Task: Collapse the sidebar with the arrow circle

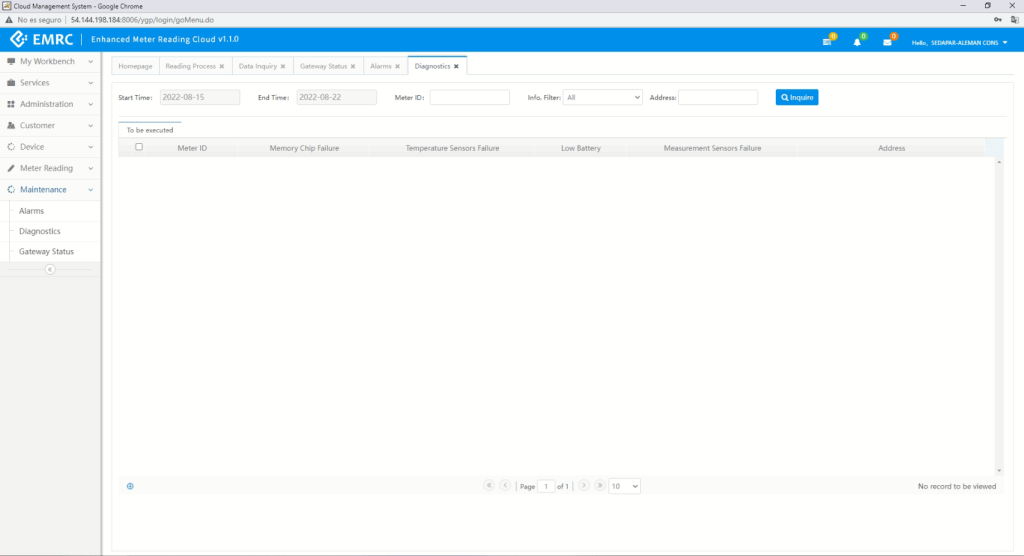Action: [50, 269]
